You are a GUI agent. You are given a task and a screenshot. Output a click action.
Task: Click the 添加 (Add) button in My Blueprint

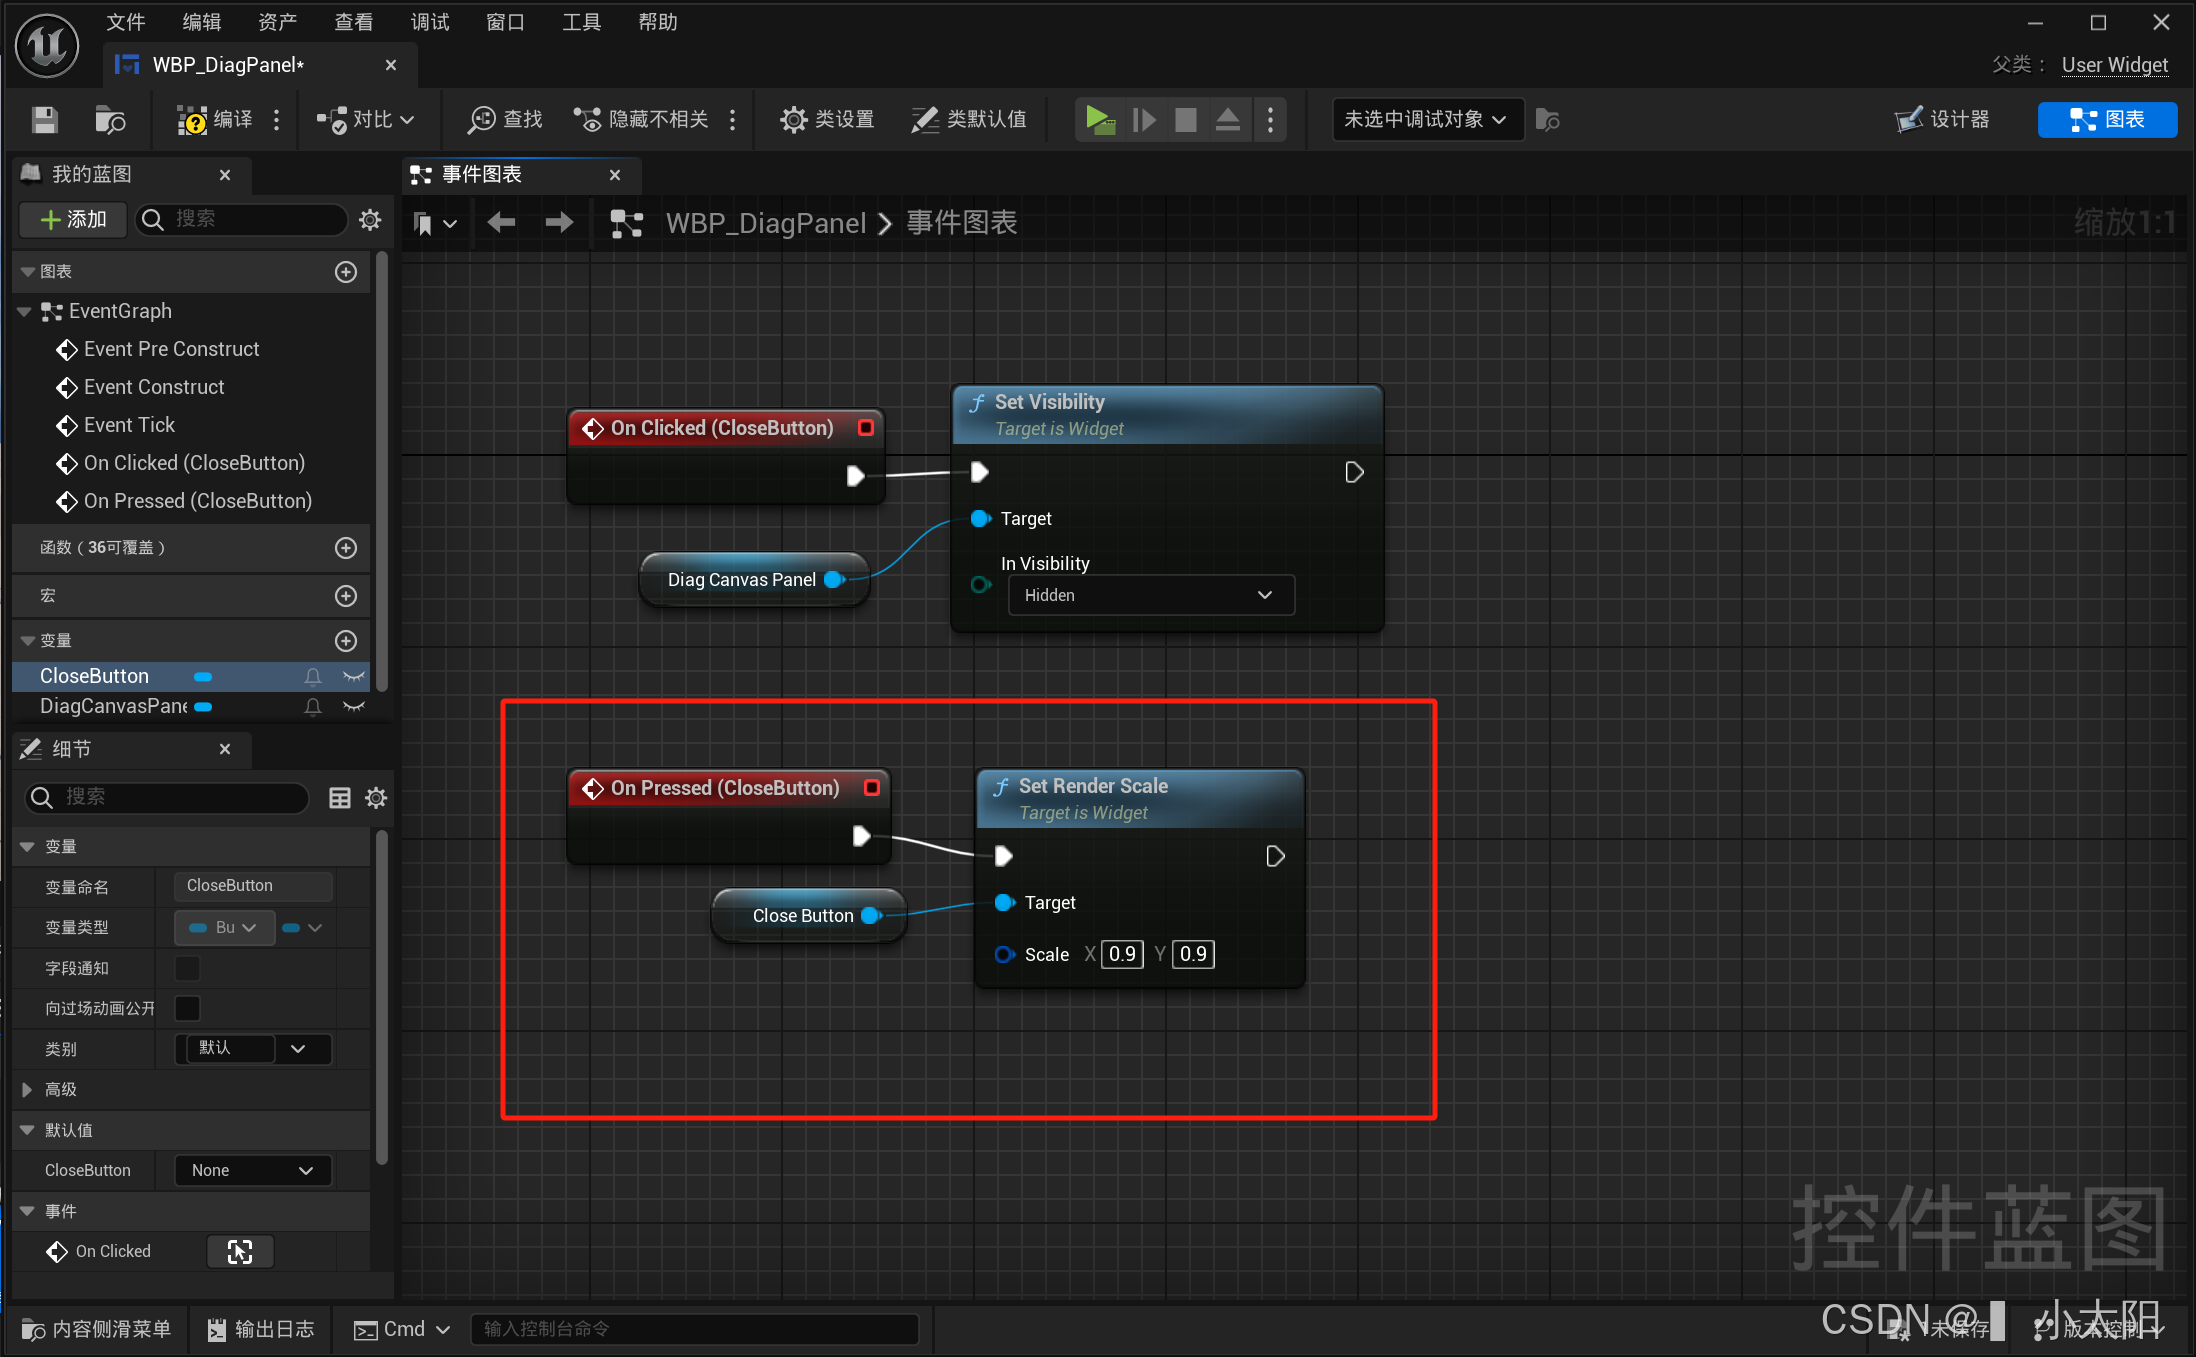click(73, 219)
